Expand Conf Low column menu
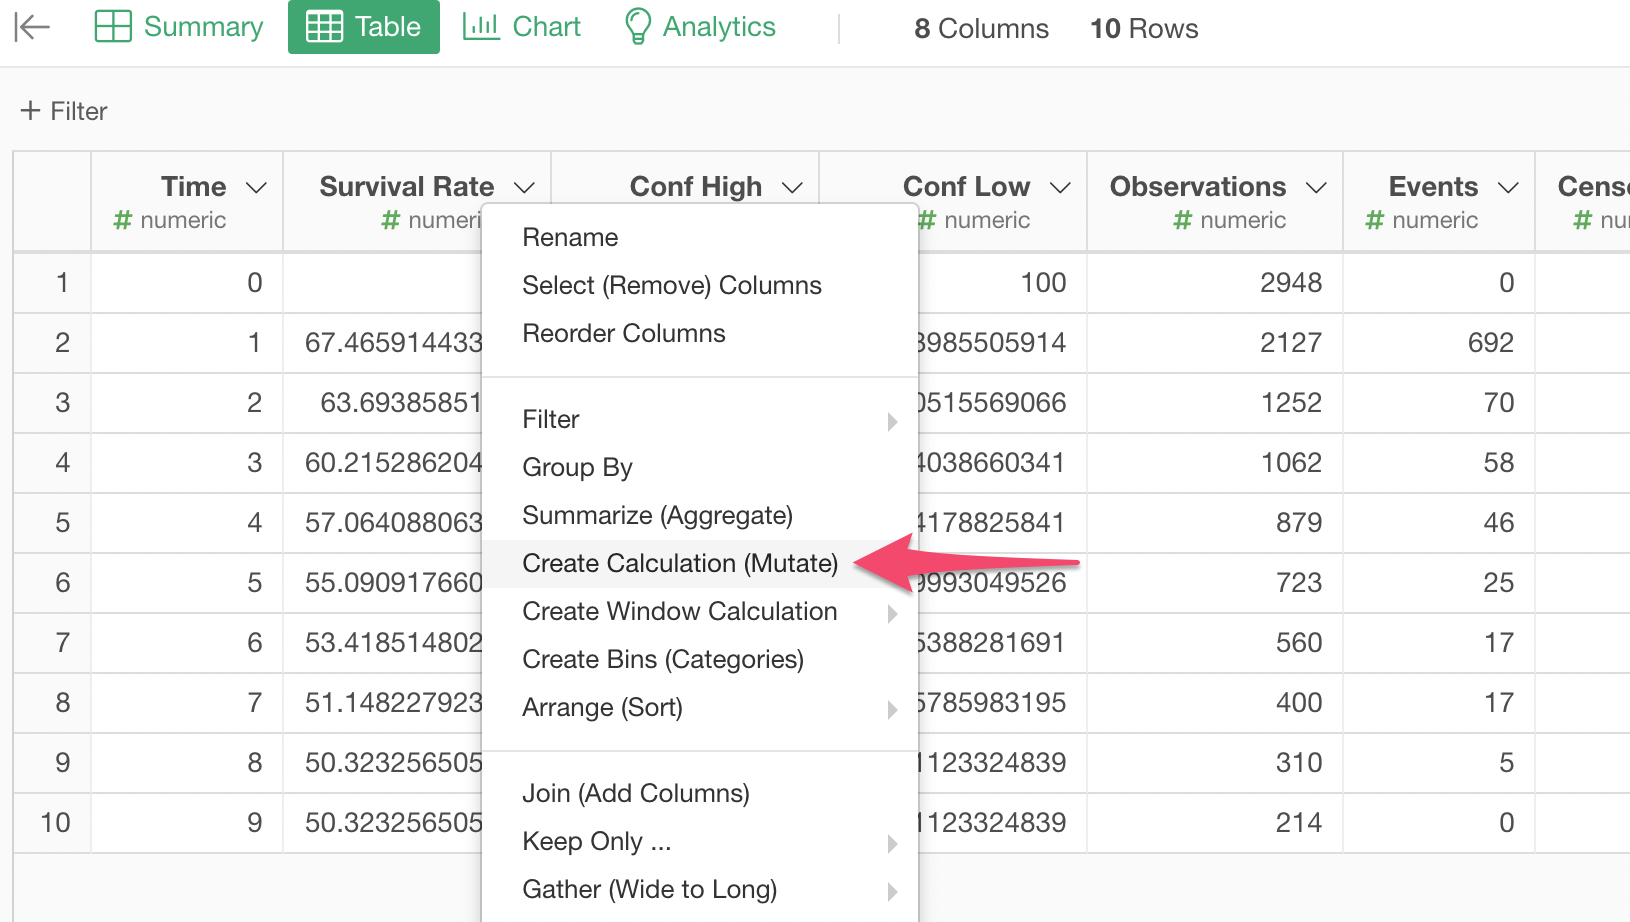This screenshot has width=1630, height=922. coord(1060,188)
